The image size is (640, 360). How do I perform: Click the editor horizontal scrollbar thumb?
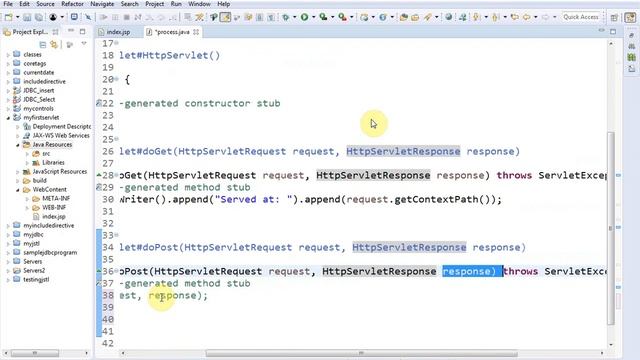click(x=362, y=353)
